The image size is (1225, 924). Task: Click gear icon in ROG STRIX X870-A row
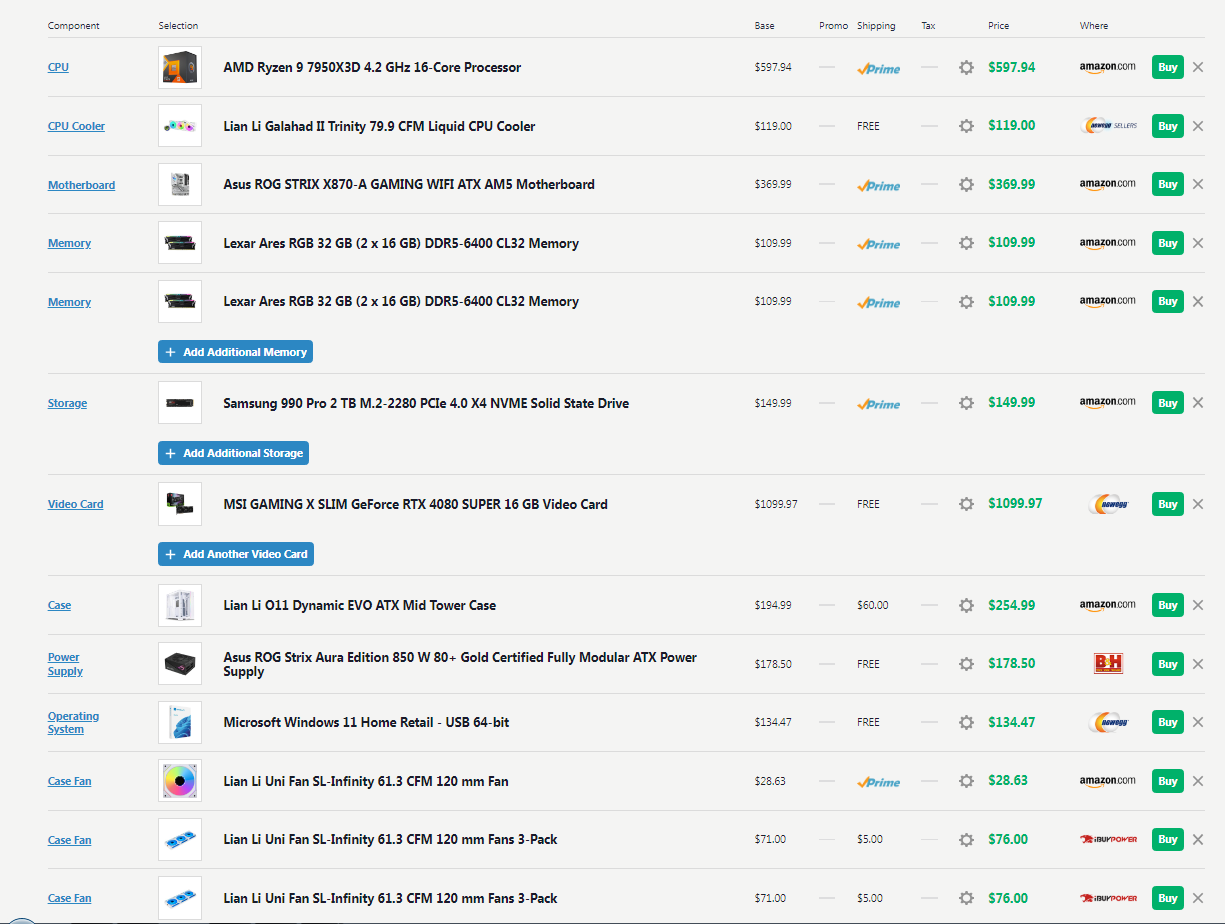click(966, 185)
